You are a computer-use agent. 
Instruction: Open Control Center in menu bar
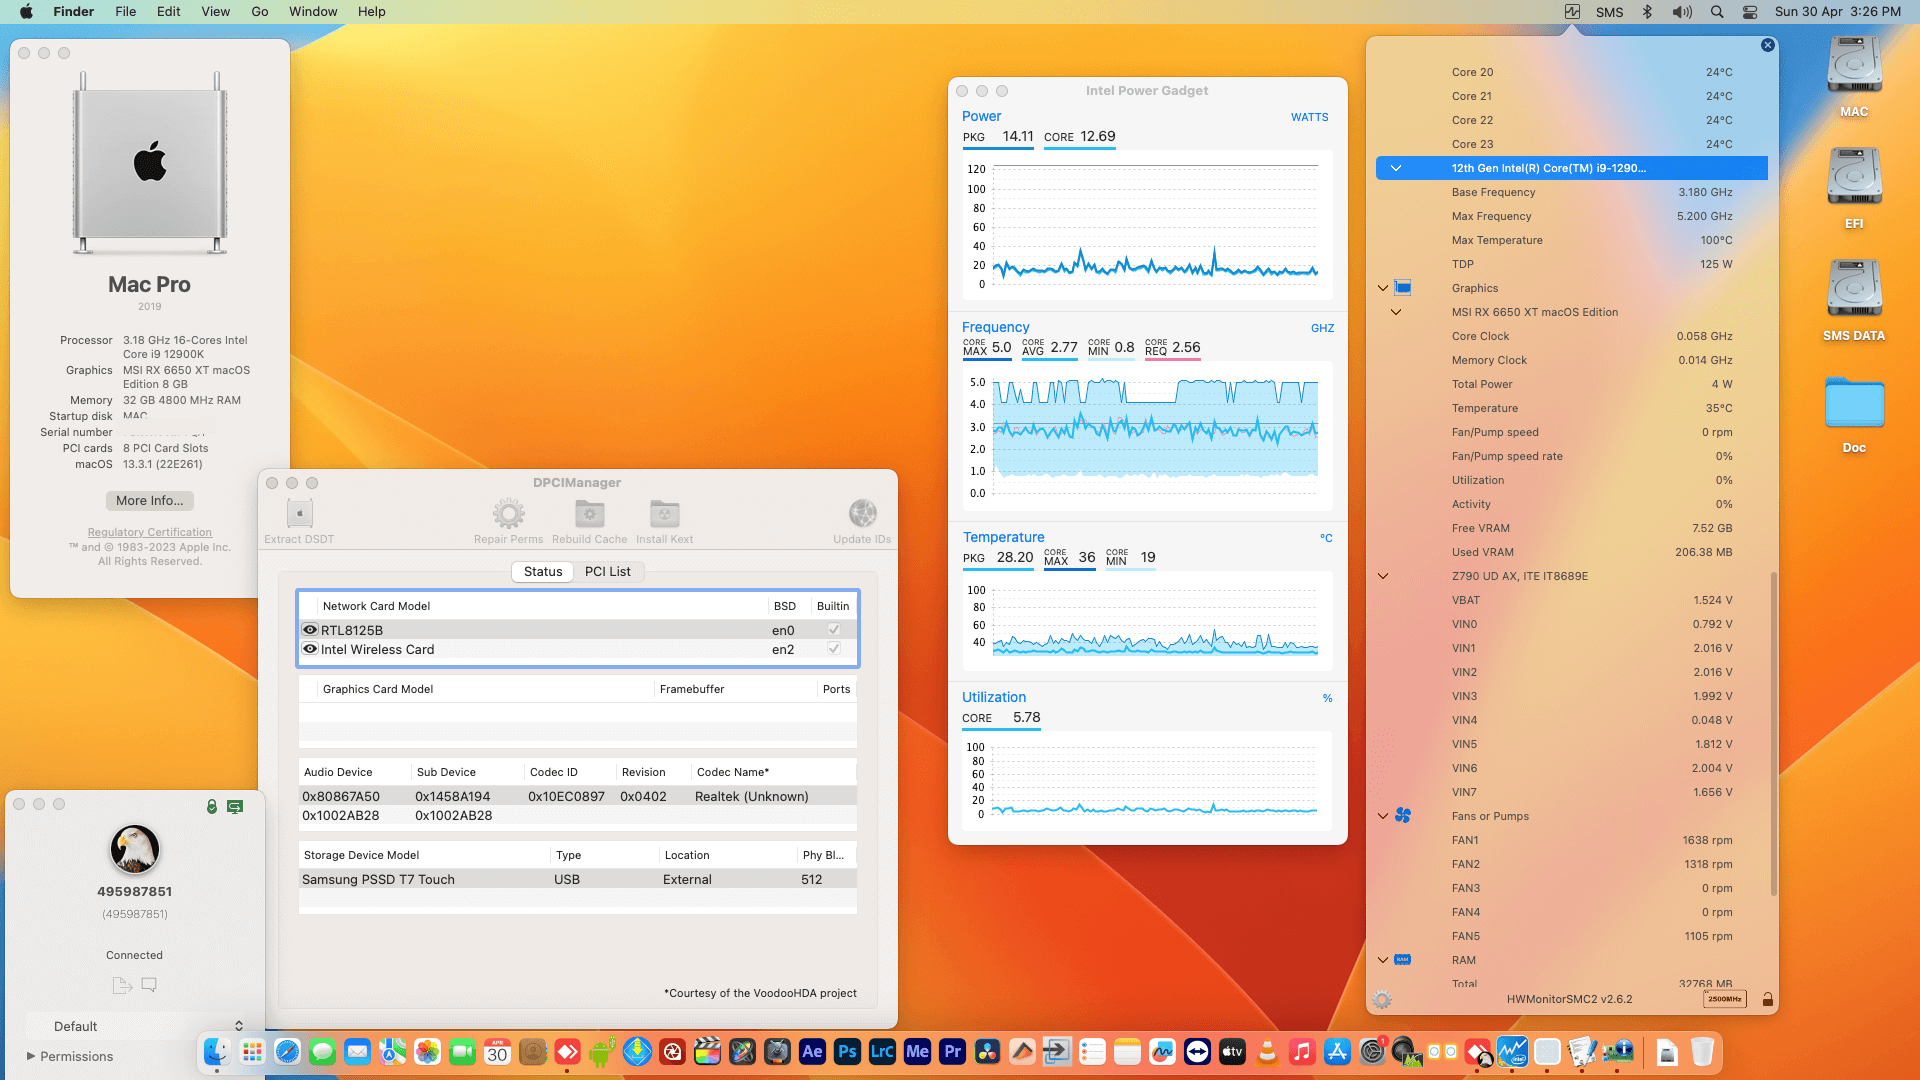pos(1750,12)
